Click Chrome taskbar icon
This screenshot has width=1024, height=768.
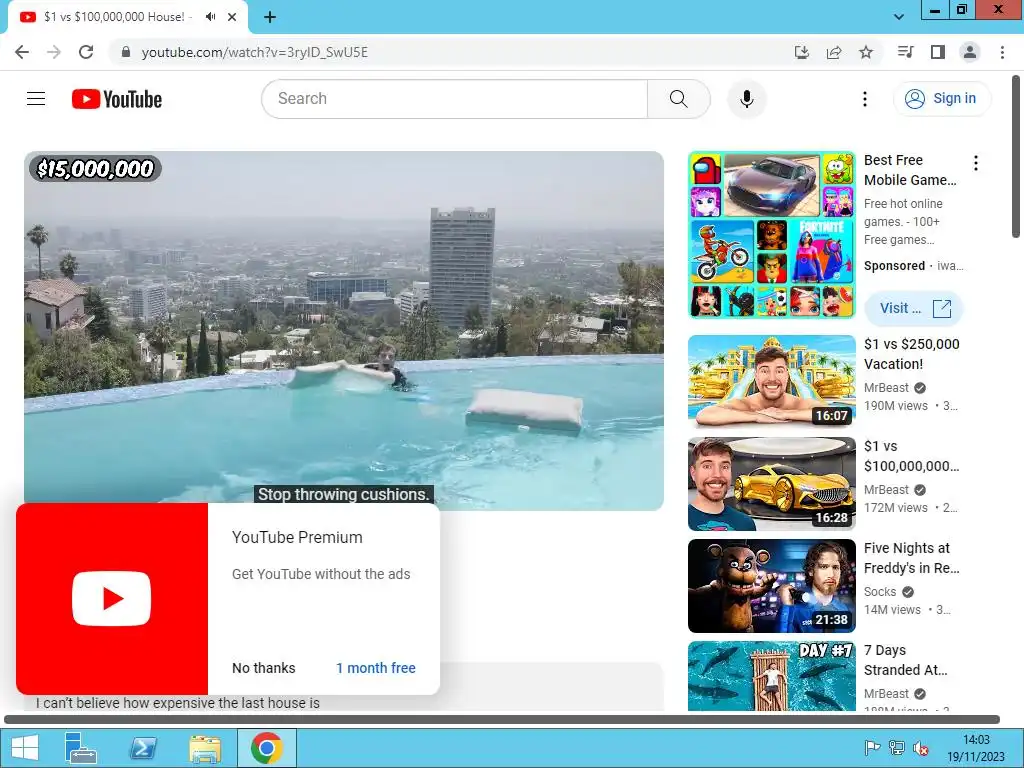coord(266,748)
